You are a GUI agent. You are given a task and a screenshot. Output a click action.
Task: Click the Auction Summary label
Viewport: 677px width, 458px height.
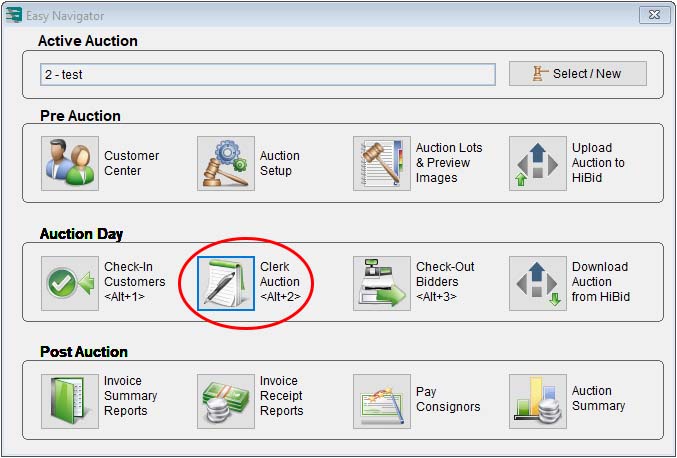click(598, 398)
